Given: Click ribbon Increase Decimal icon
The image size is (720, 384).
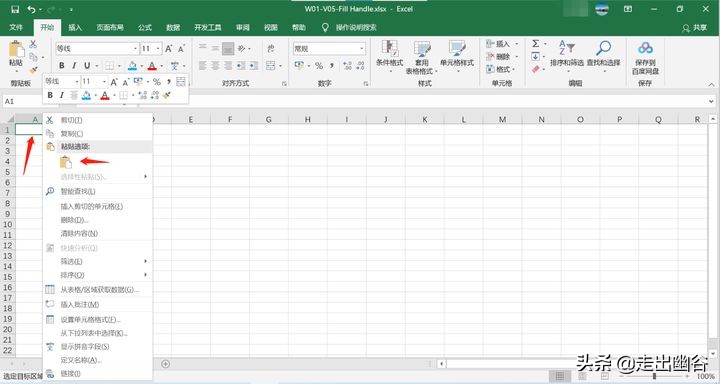Looking at the screenshot, I should click(347, 66).
